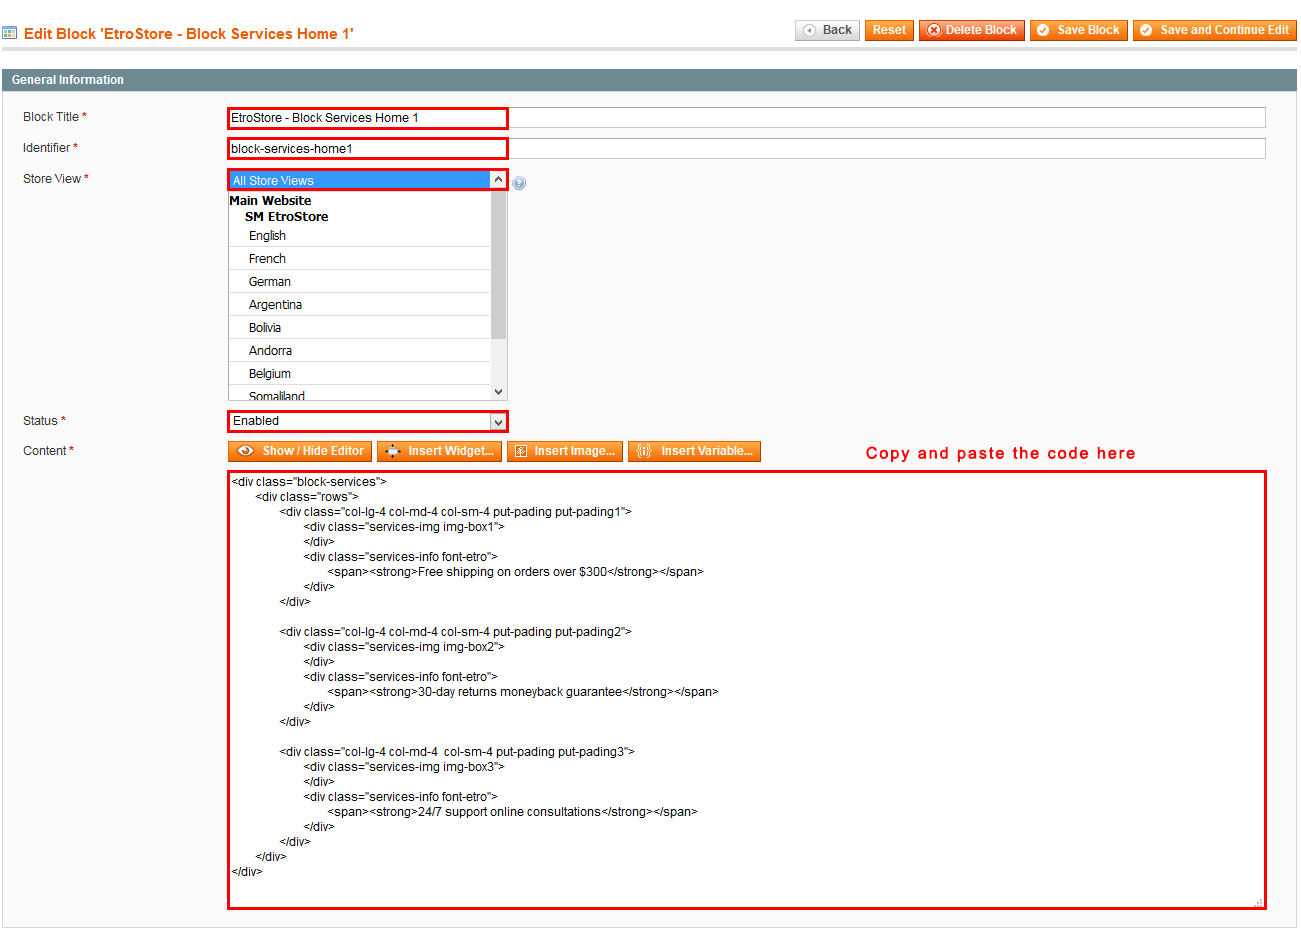Select English store view
The image size is (1301, 933).
(x=360, y=236)
